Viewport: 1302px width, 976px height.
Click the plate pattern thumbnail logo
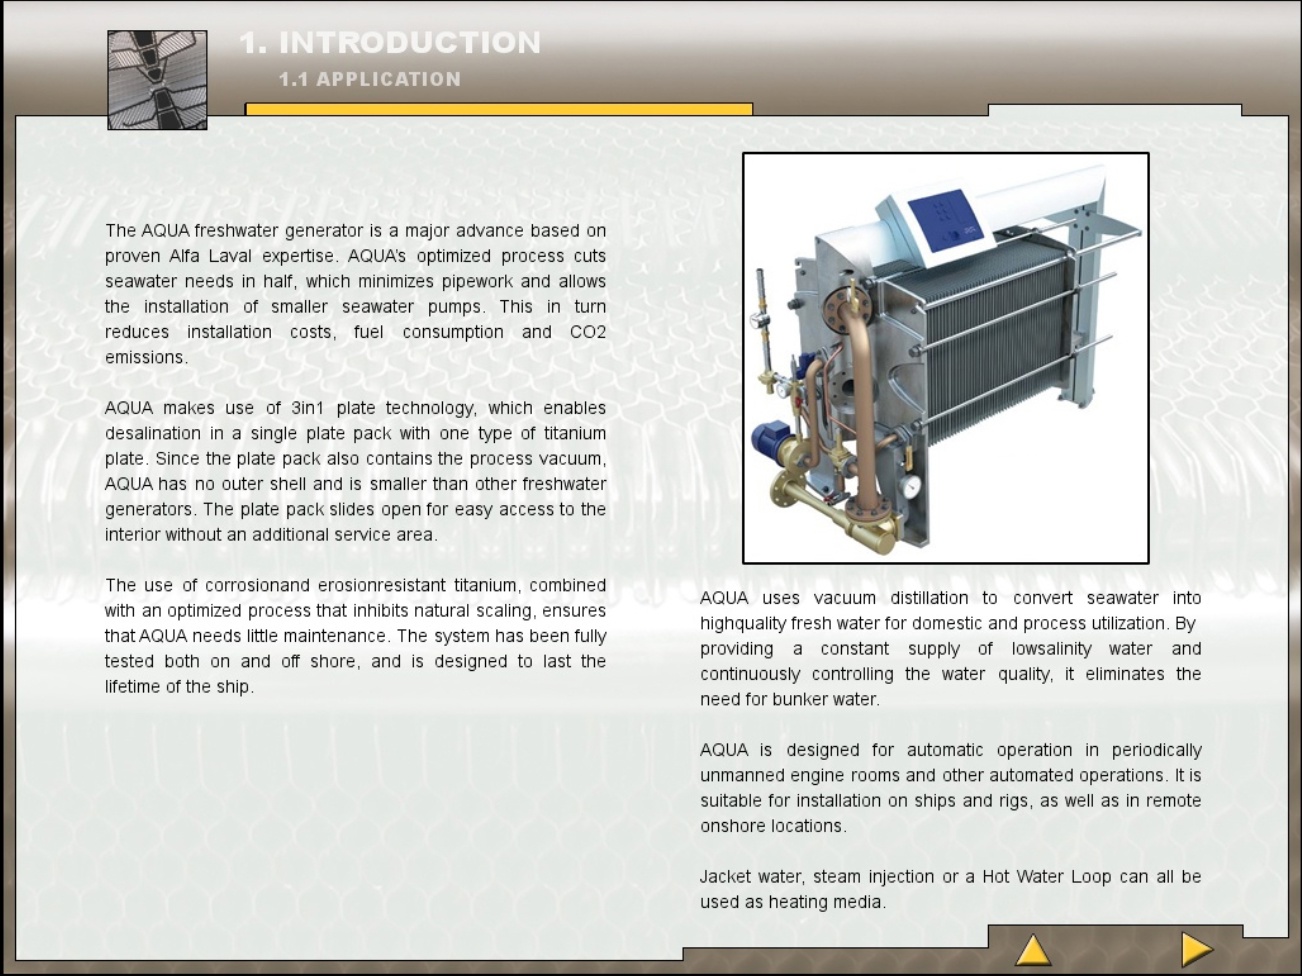point(157,80)
